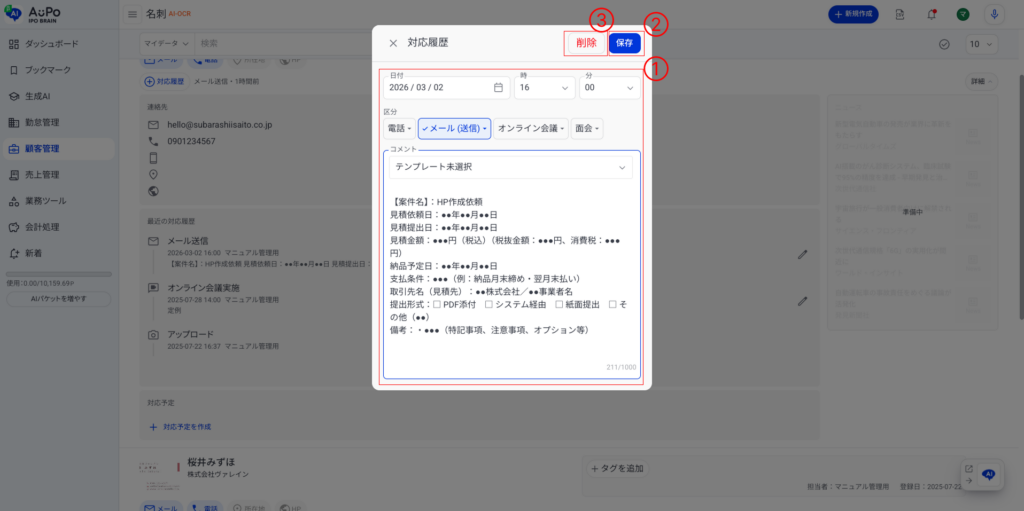Click the microphone voice input icon
This screenshot has width=1024, height=511.
point(993,15)
